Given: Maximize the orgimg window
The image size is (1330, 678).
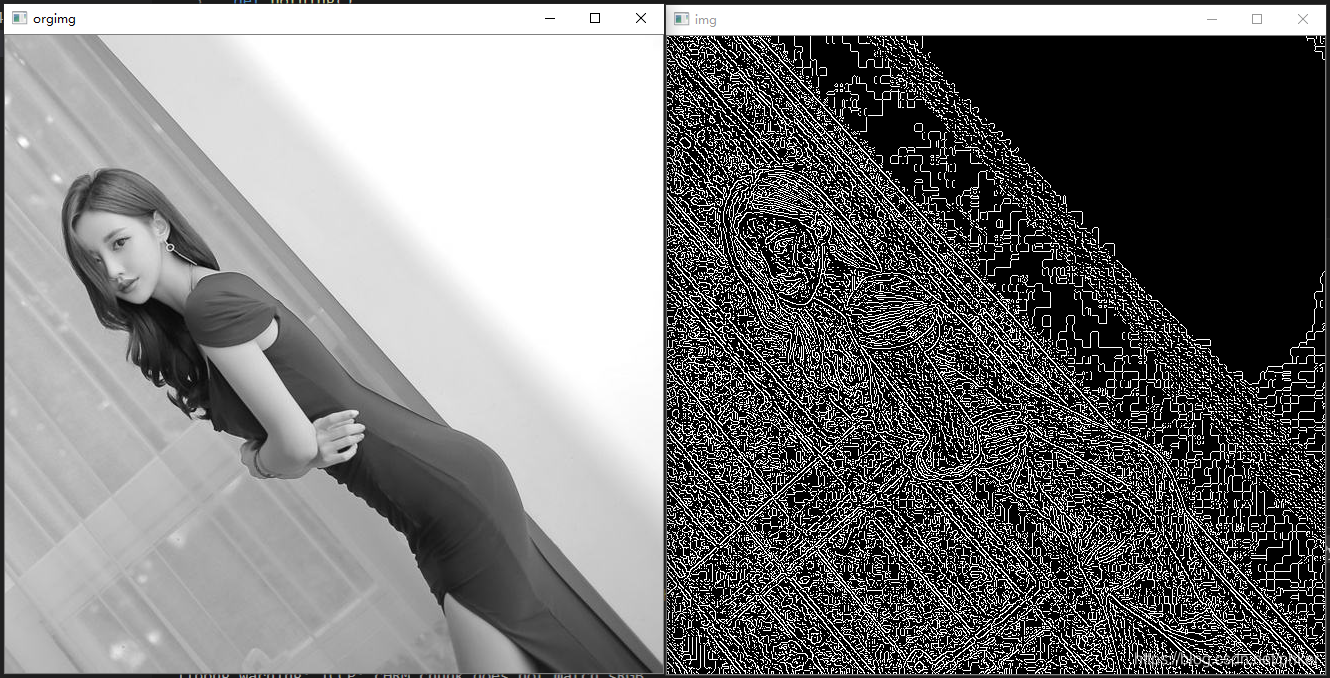Looking at the screenshot, I should 595,18.
